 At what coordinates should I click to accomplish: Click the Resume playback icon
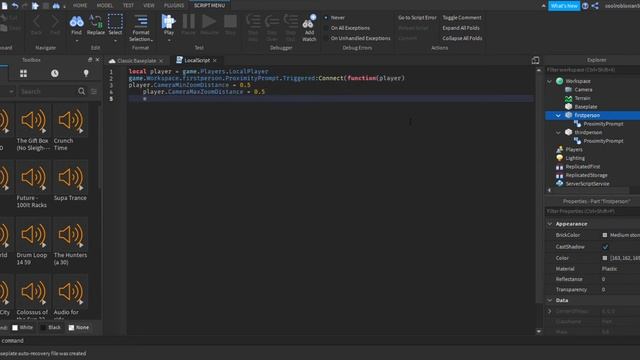[209, 21]
